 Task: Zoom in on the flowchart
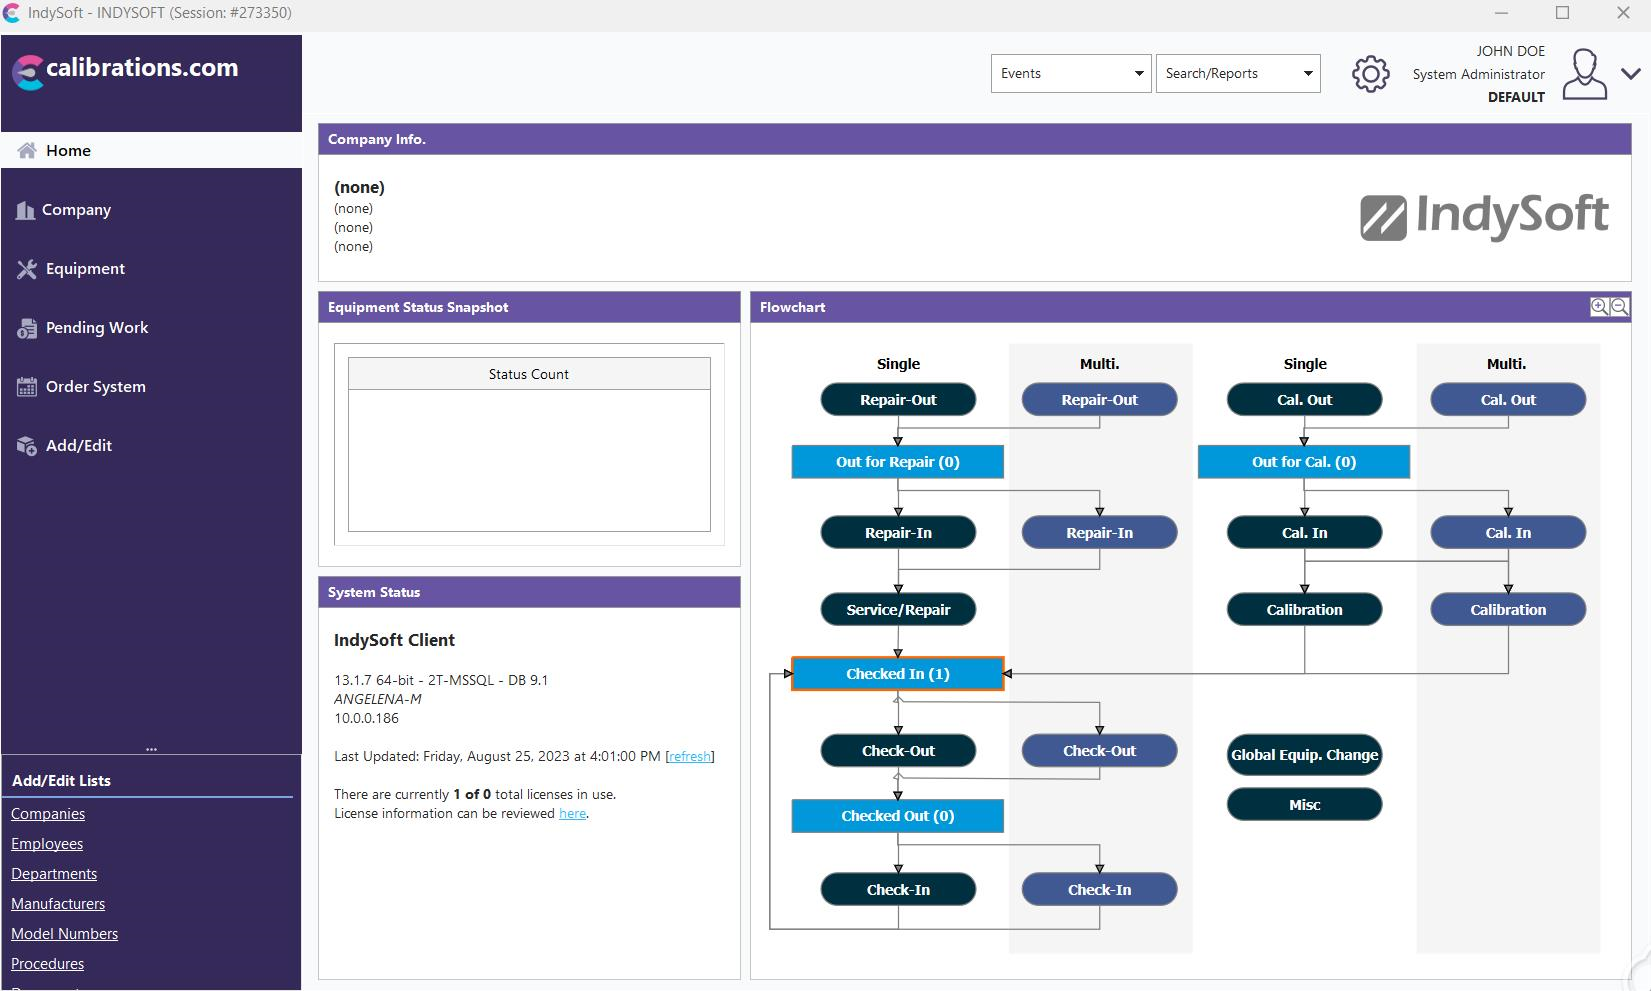(1599, 307)
